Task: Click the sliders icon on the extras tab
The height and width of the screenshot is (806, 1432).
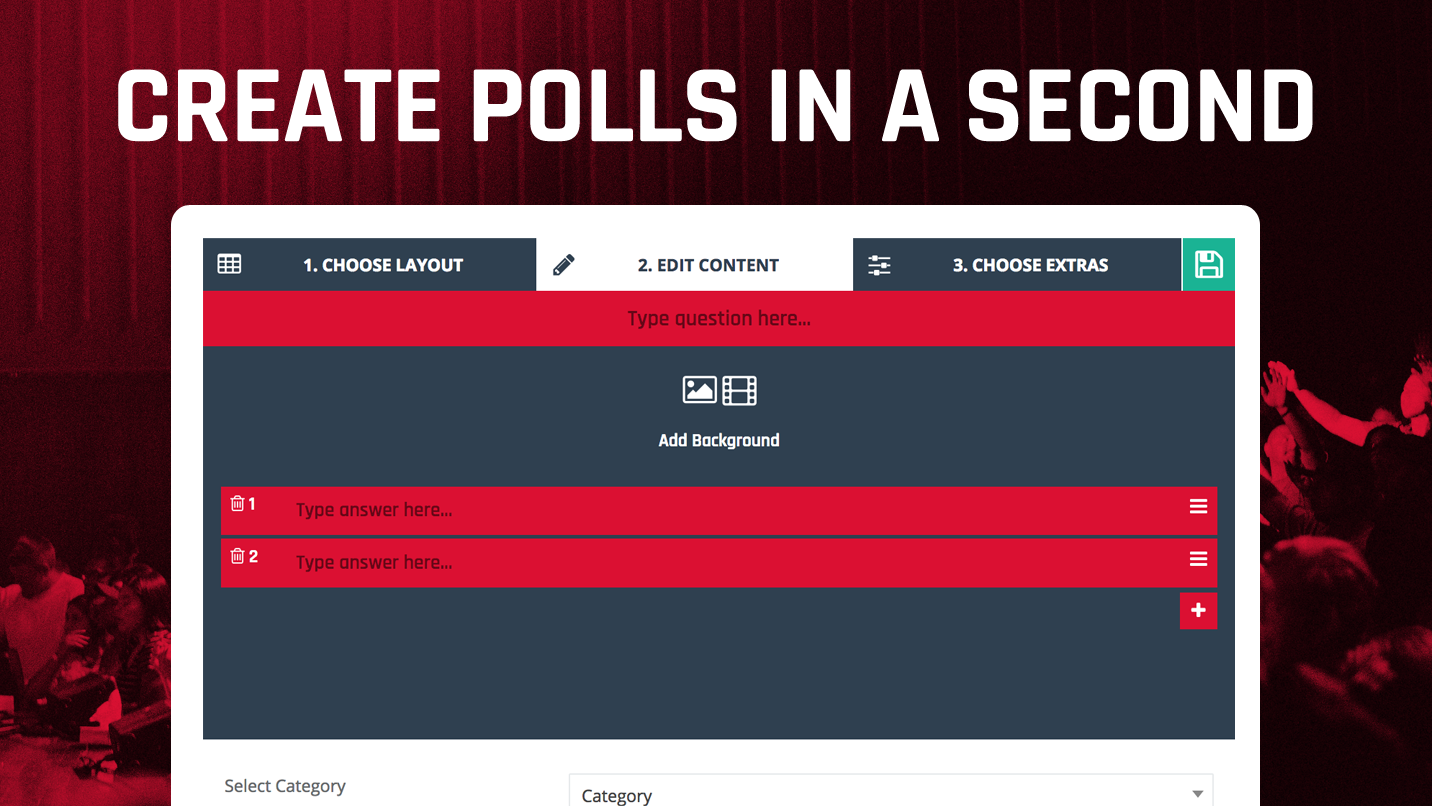Action: click(879, 265)
